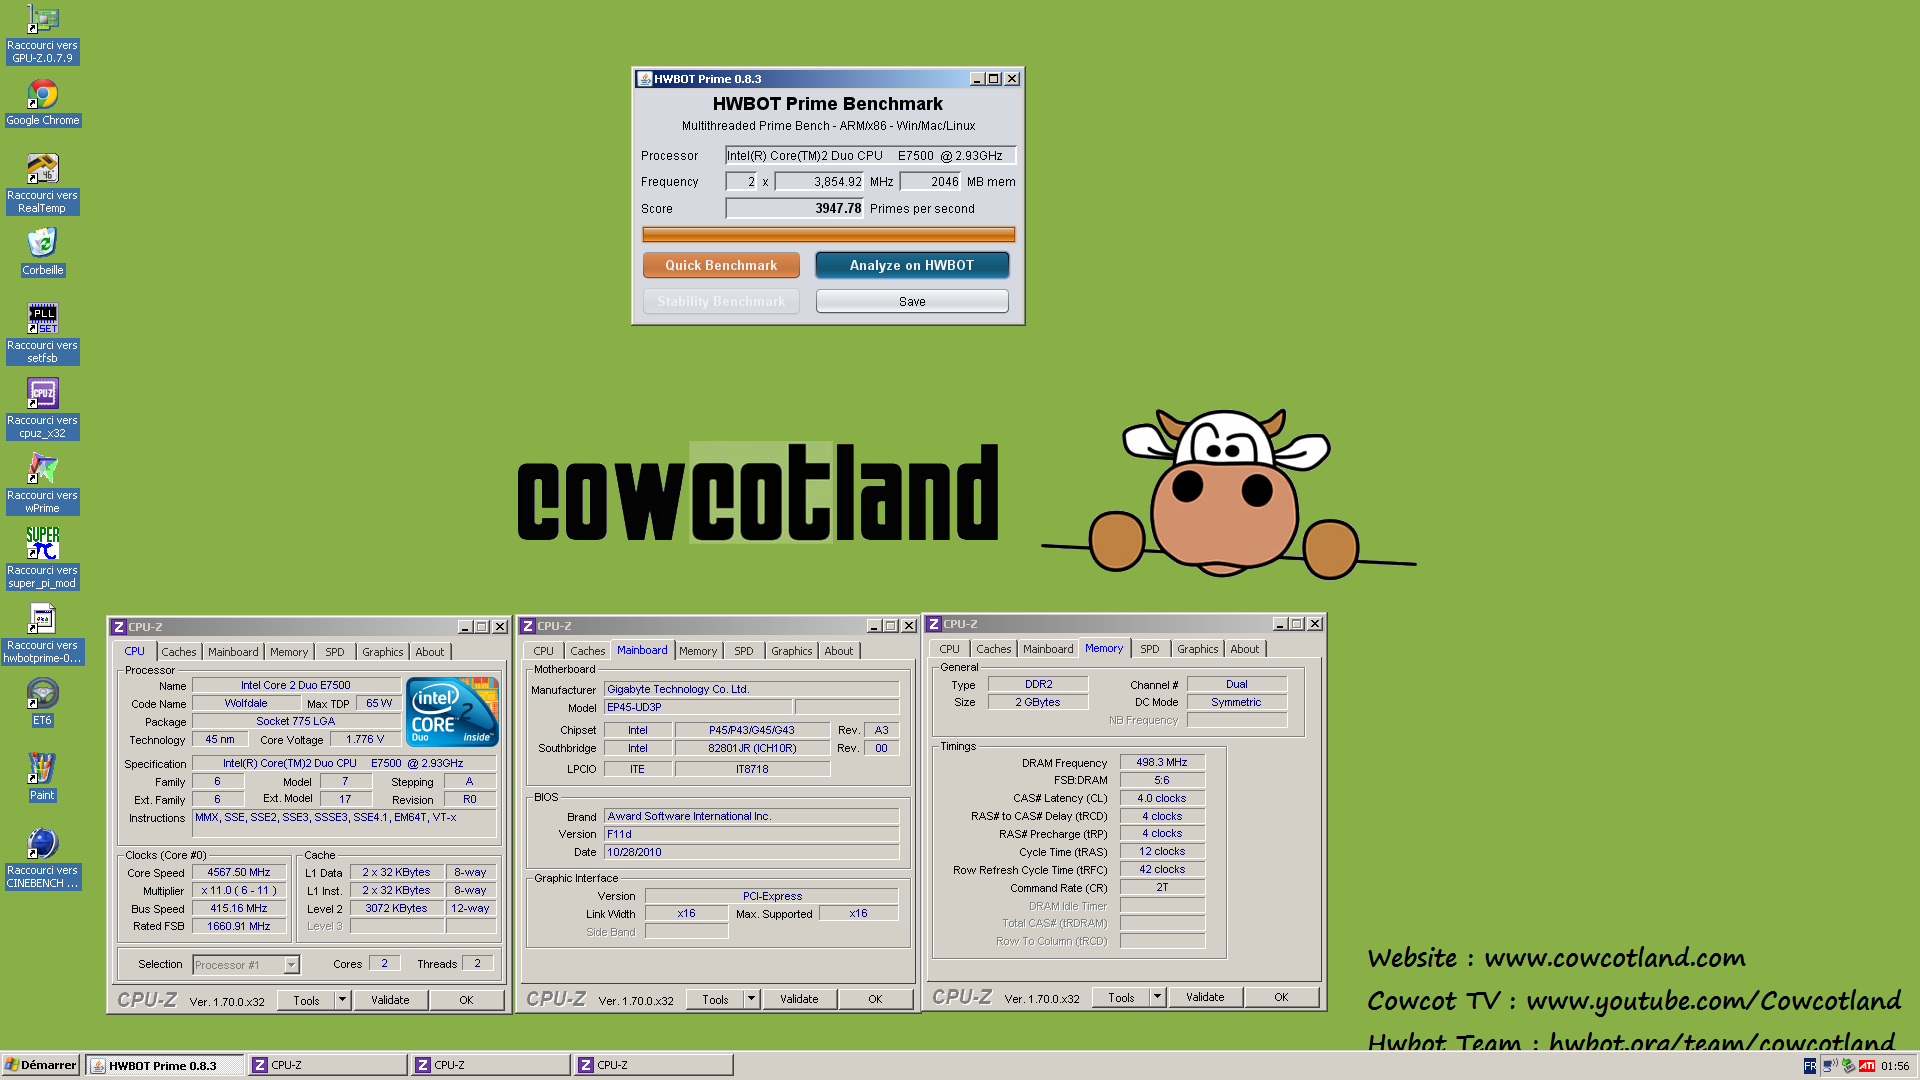Click the frequency field showing 3,854.92
The image size is (1920, 1080).
pyautogui.click(x=819, y=181)
